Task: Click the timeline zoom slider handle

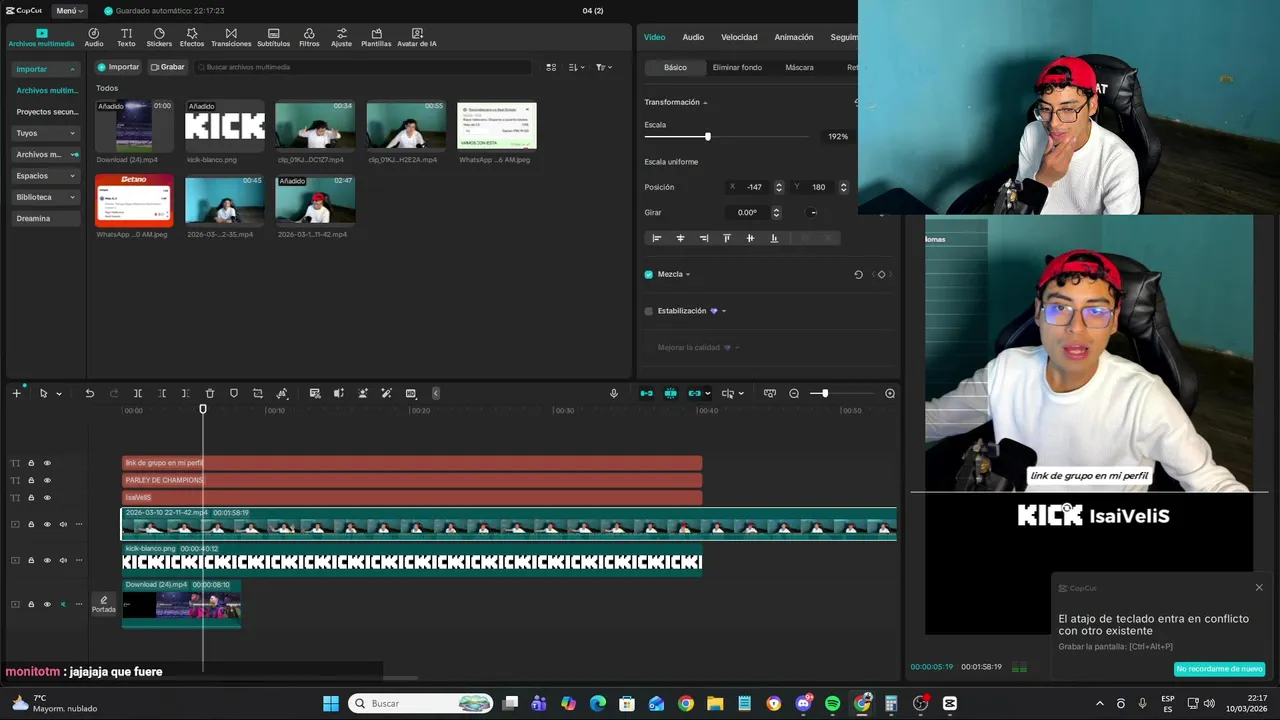Action: (825, 393)
